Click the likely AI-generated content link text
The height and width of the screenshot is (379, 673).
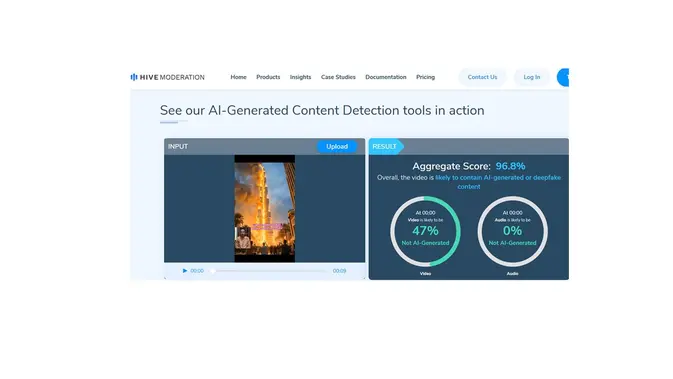pyautogui.click(x=498, y=182)
